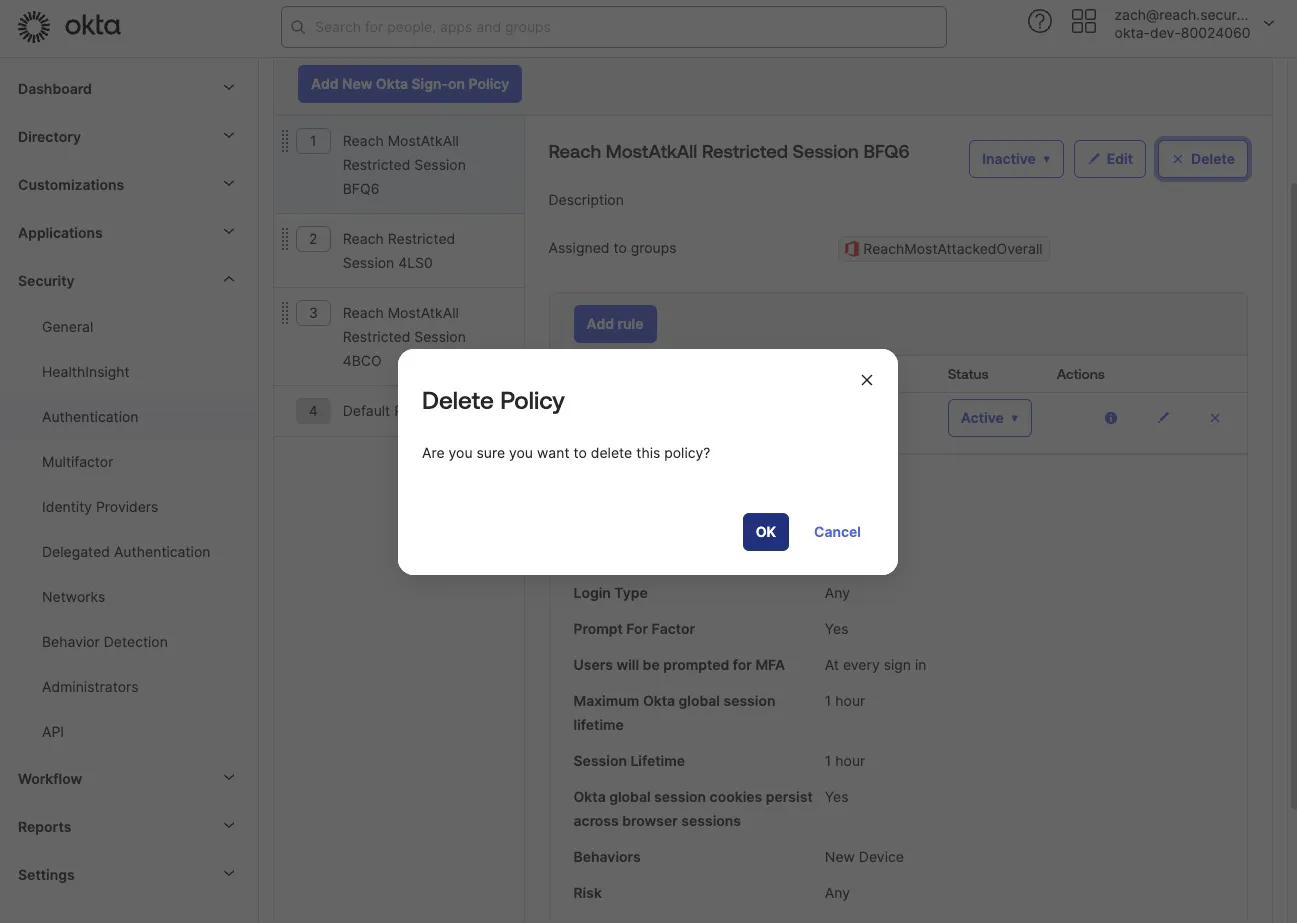Select Reach MostAtkAll Restricted Session BFQ6 policy
This screenshot has width=1297, height=923.
point(400,165)
